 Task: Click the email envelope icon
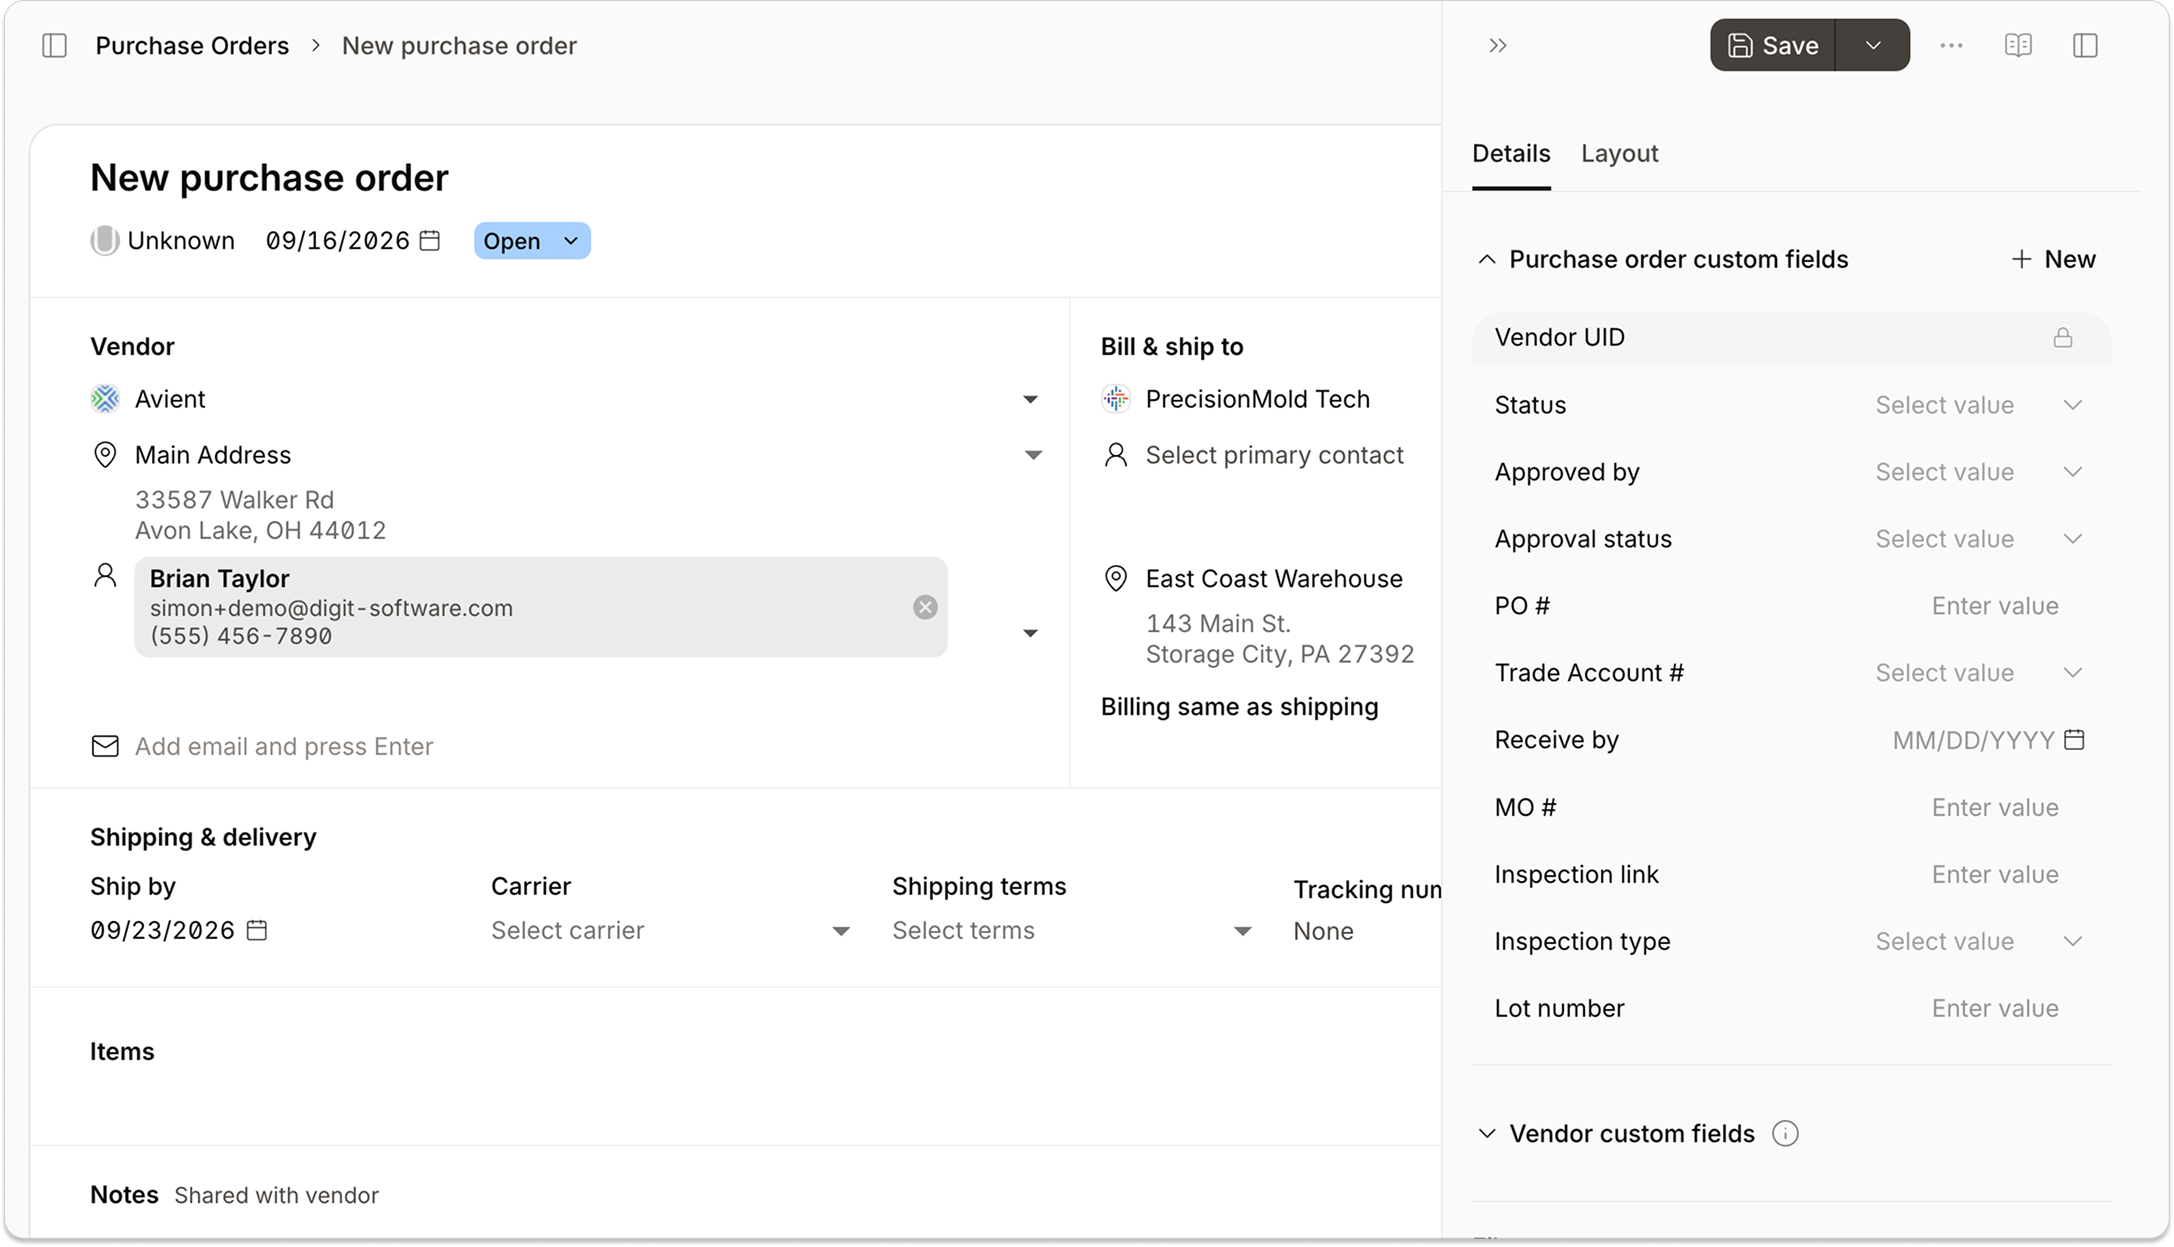(x=105, y=746)
